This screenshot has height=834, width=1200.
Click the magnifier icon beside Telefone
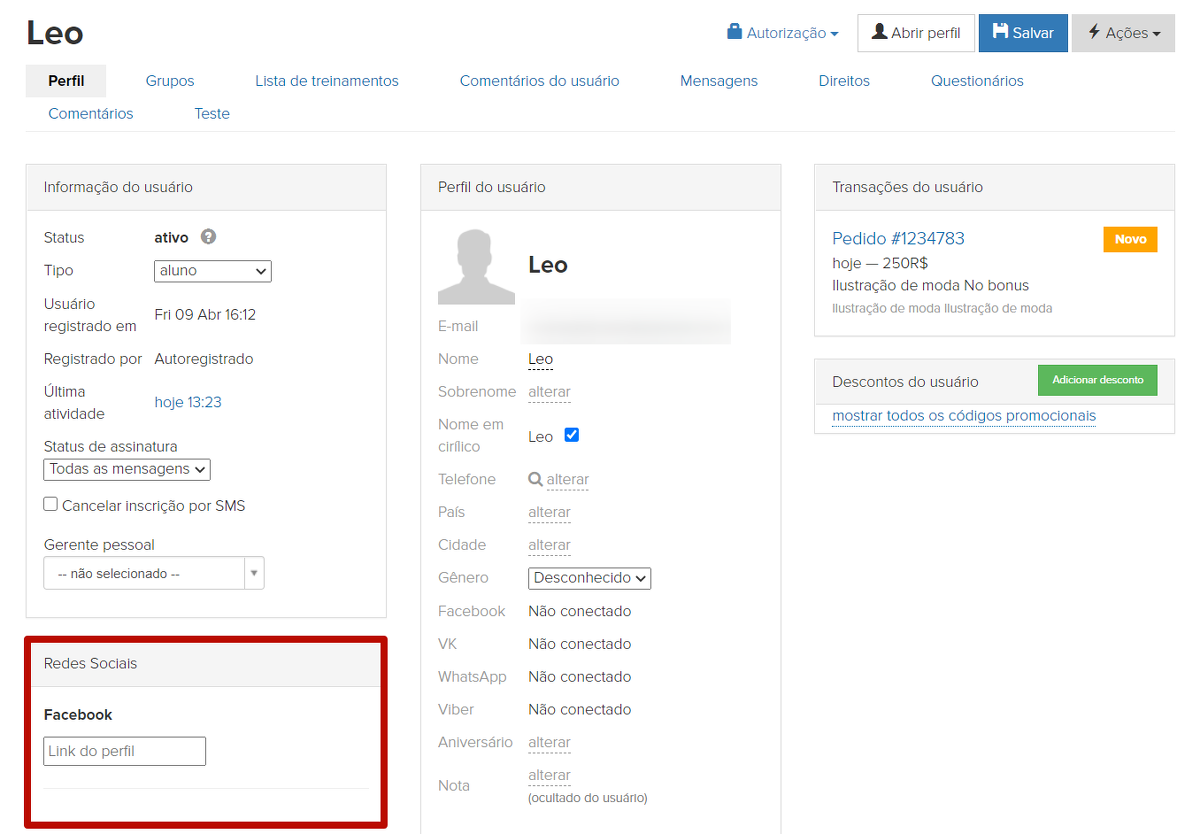pos(535,479)
